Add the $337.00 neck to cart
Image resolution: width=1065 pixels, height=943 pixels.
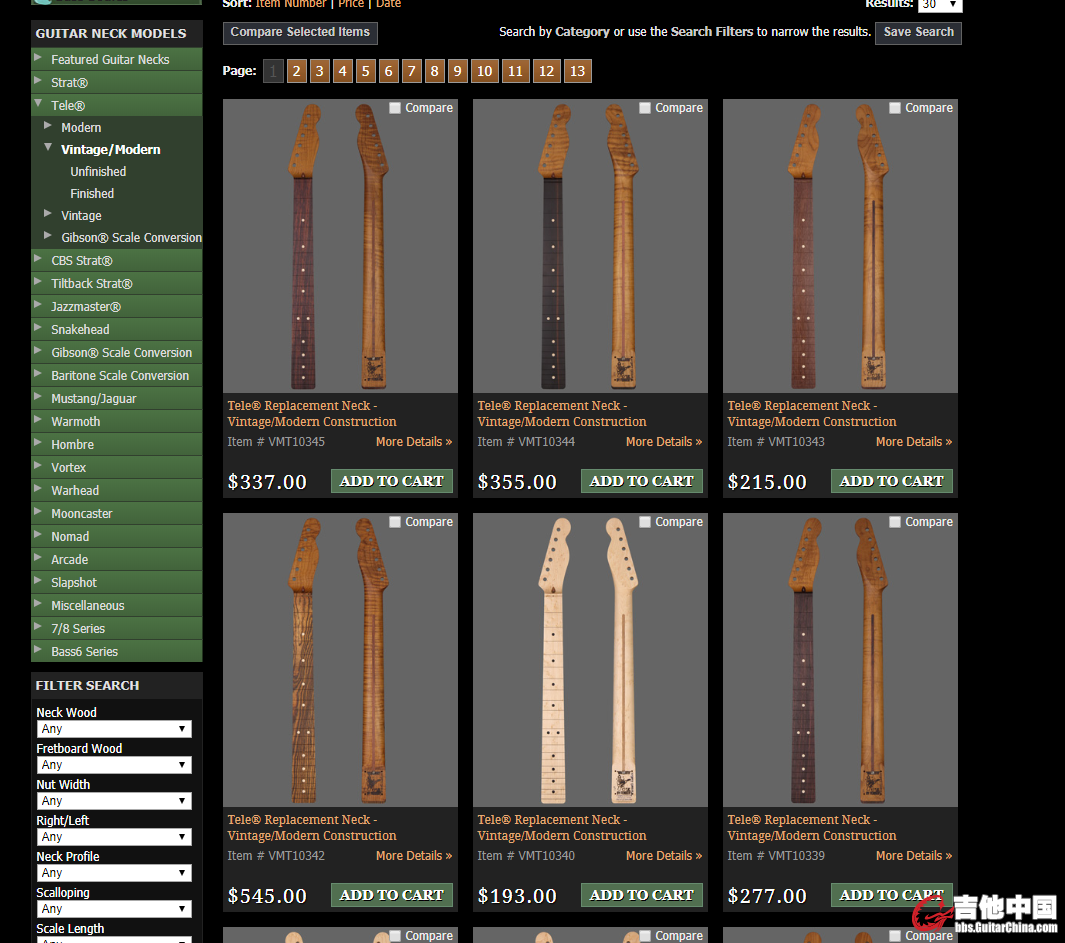point(391,481)
